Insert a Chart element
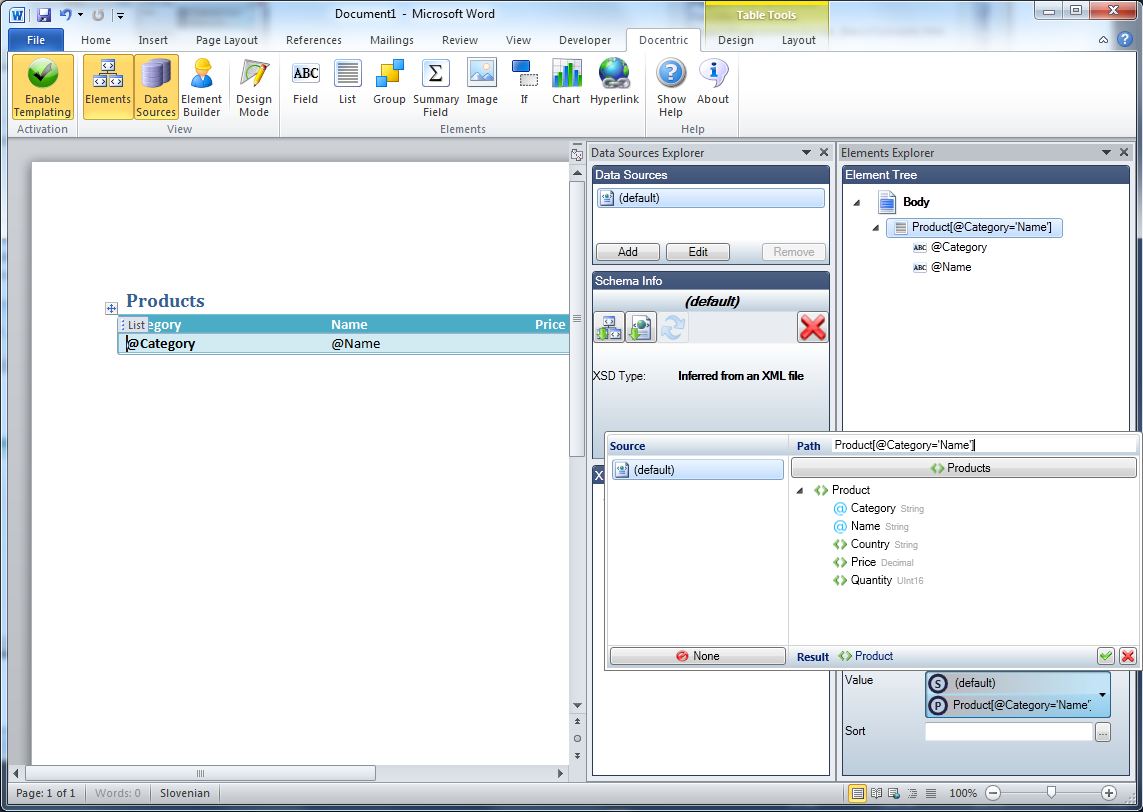The image size is (1143, 812). [x=566, y=82]
